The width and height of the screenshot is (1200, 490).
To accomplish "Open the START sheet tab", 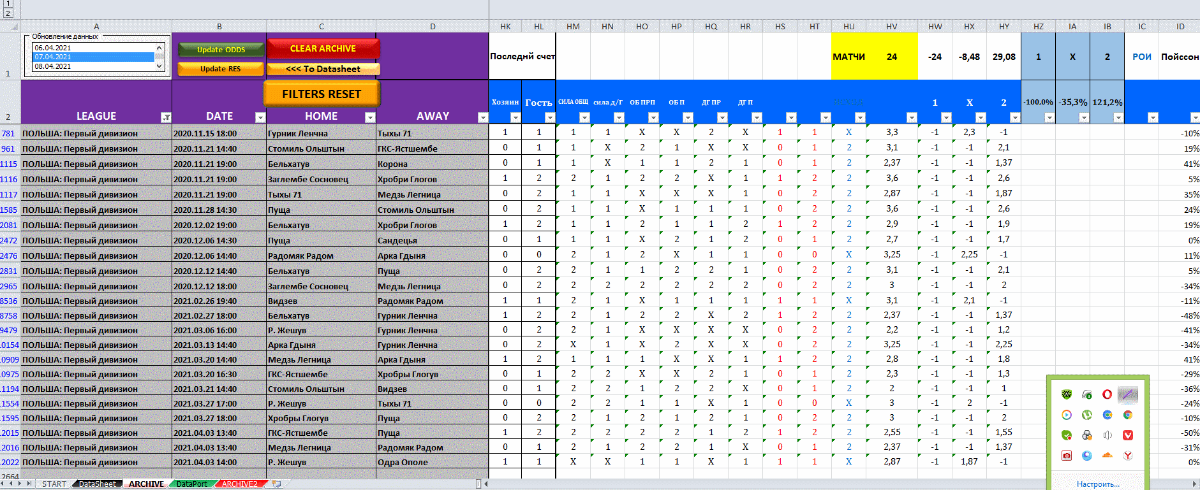I will click(54, 484).
